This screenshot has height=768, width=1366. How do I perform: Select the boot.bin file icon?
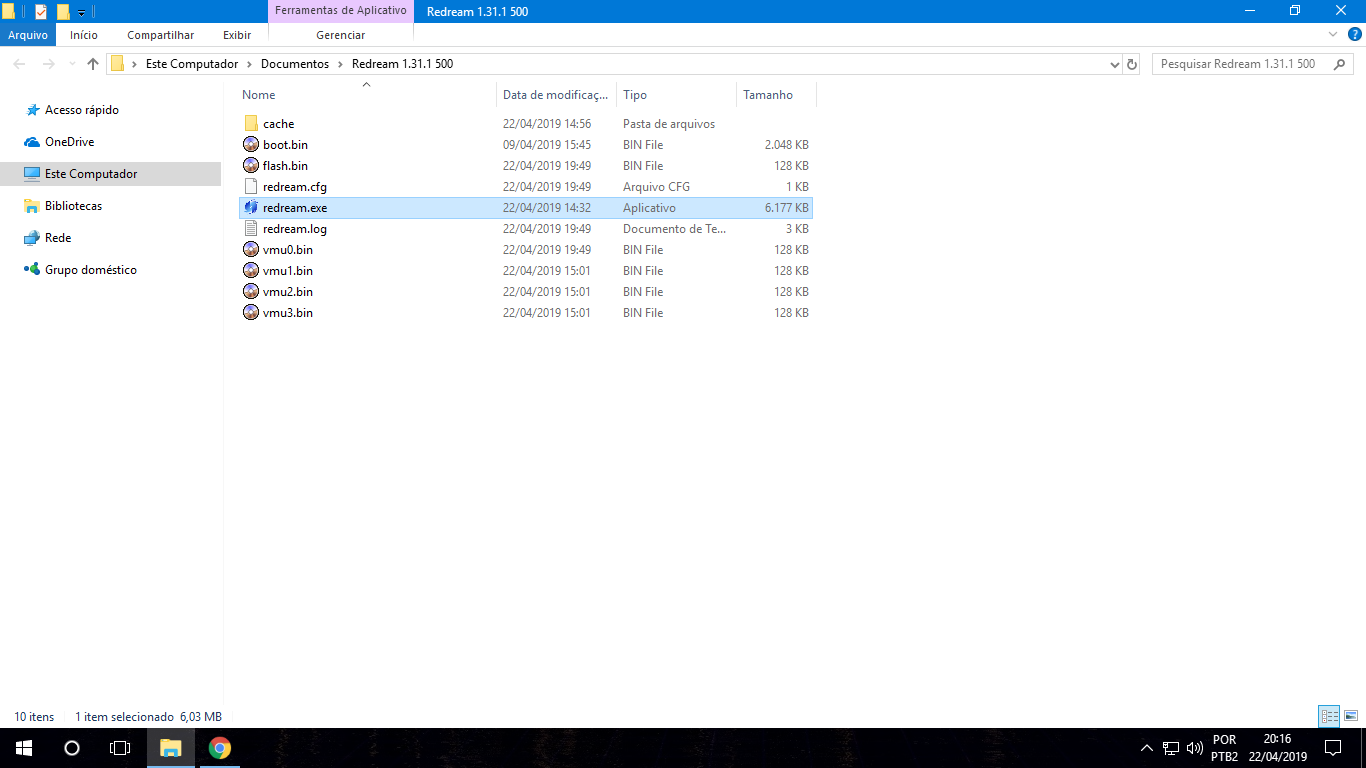[x=251, y=145]
